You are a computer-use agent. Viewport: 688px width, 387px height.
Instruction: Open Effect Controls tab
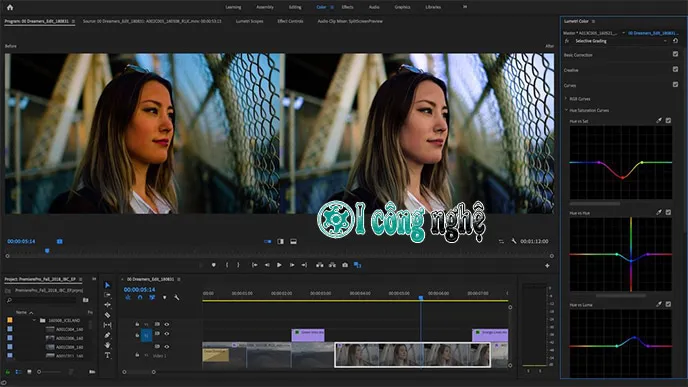pos(290,21)
